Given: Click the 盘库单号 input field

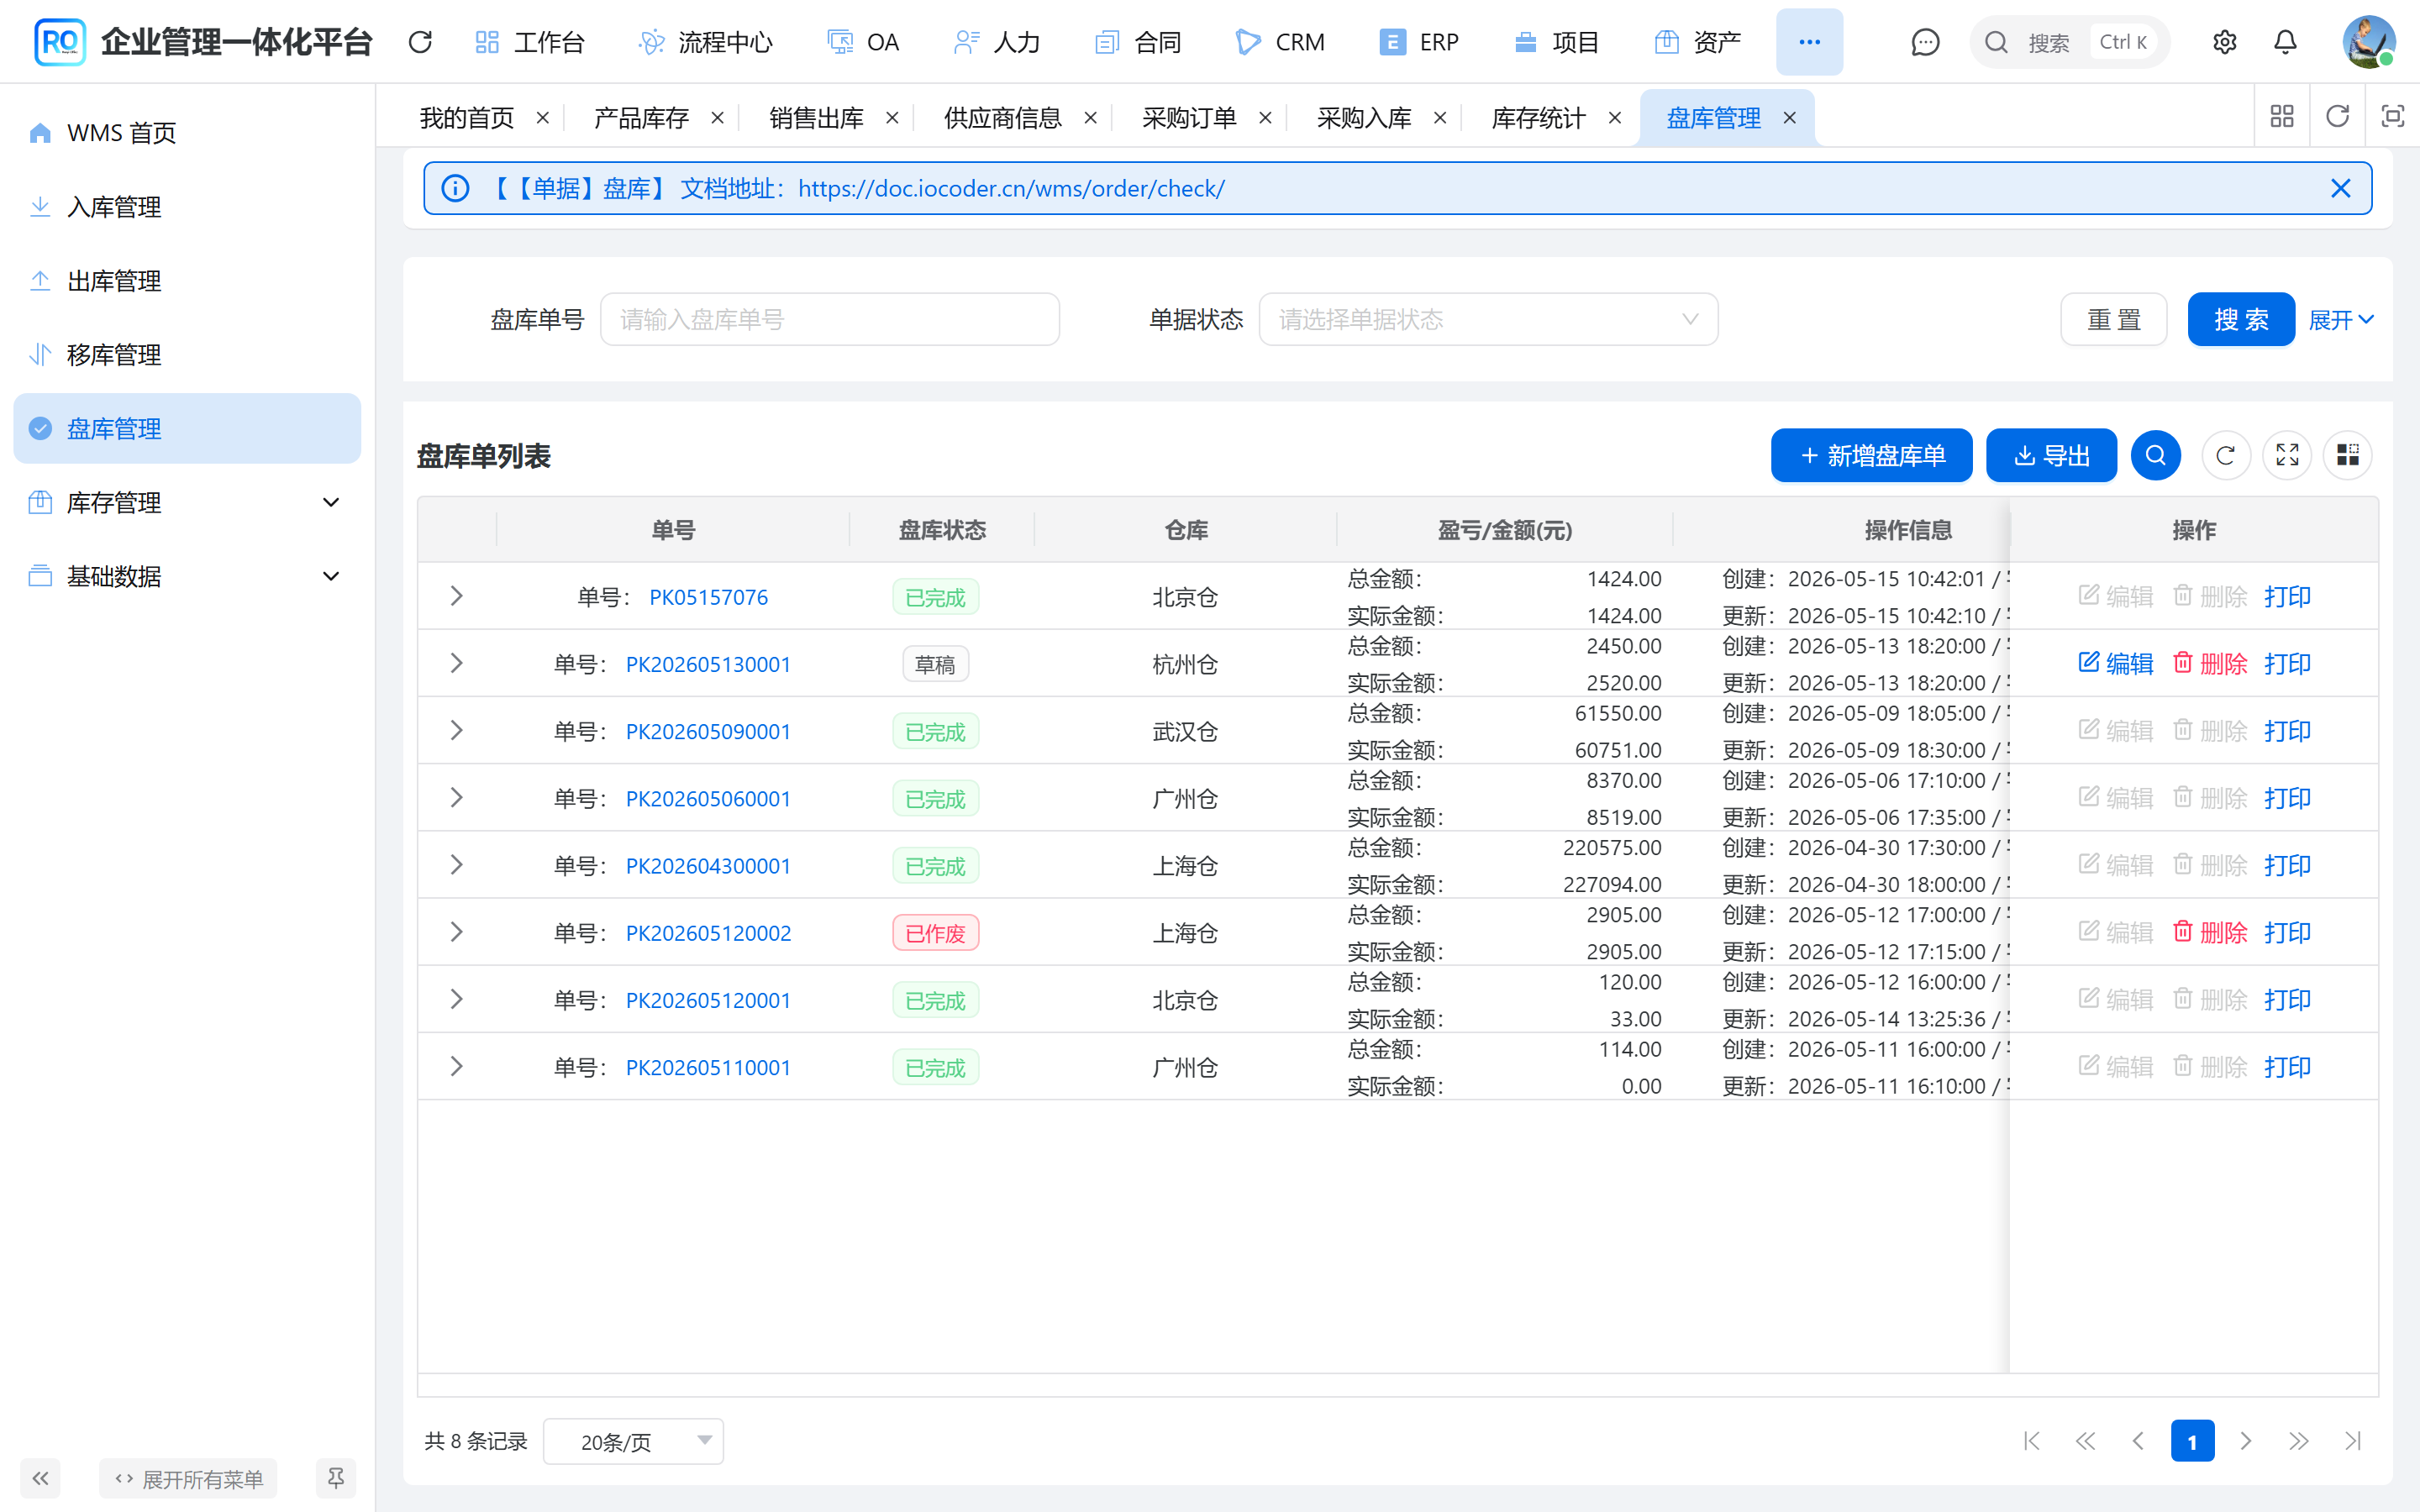Looking at the screenshot, I should (x=830, y=319).
